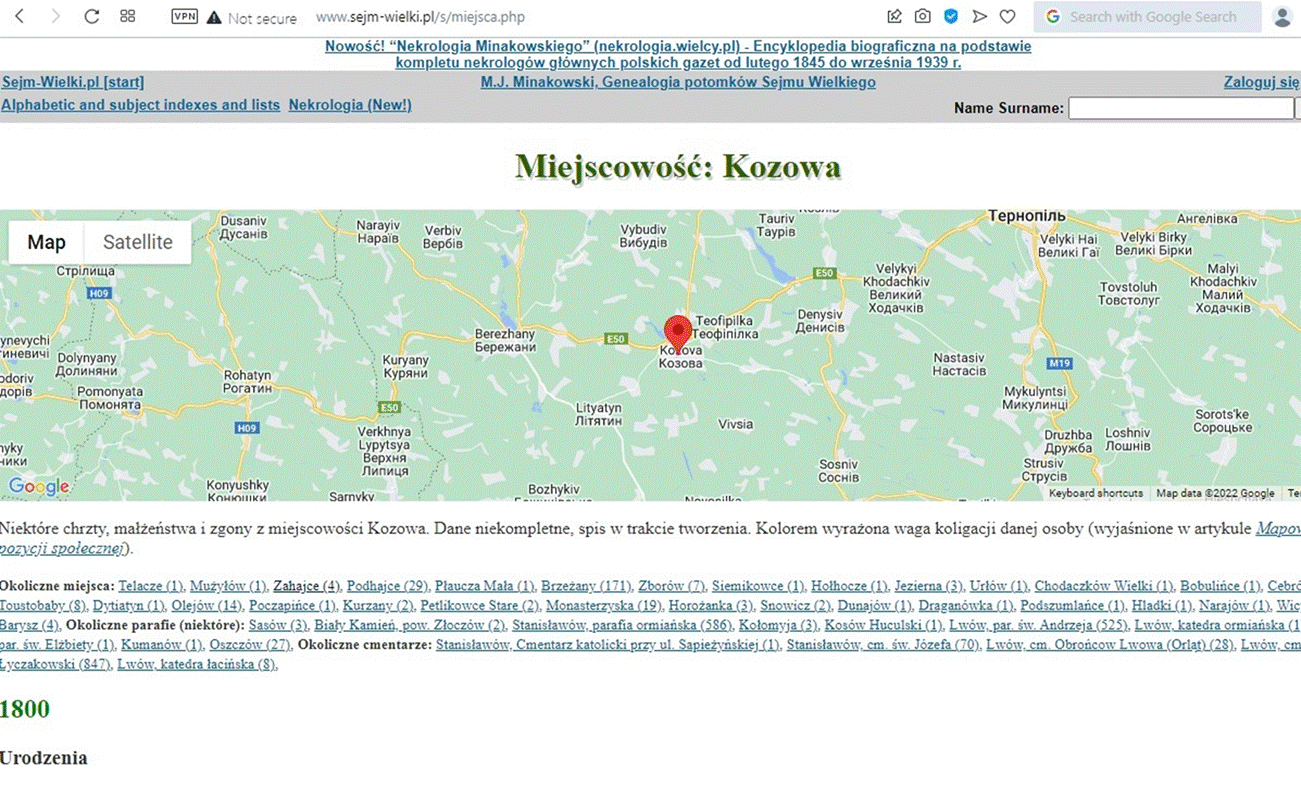Open the Kurzany (2) place link
Image resolution: width=1301 pixels, height=786 pixels.
[x=378, y=606]
